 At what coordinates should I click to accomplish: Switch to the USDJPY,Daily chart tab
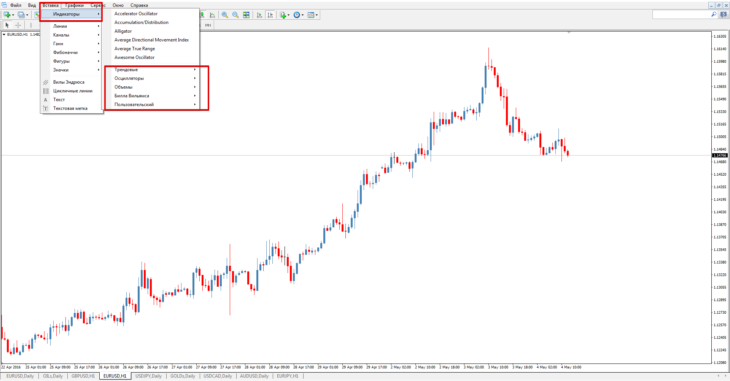pos(148,376)
